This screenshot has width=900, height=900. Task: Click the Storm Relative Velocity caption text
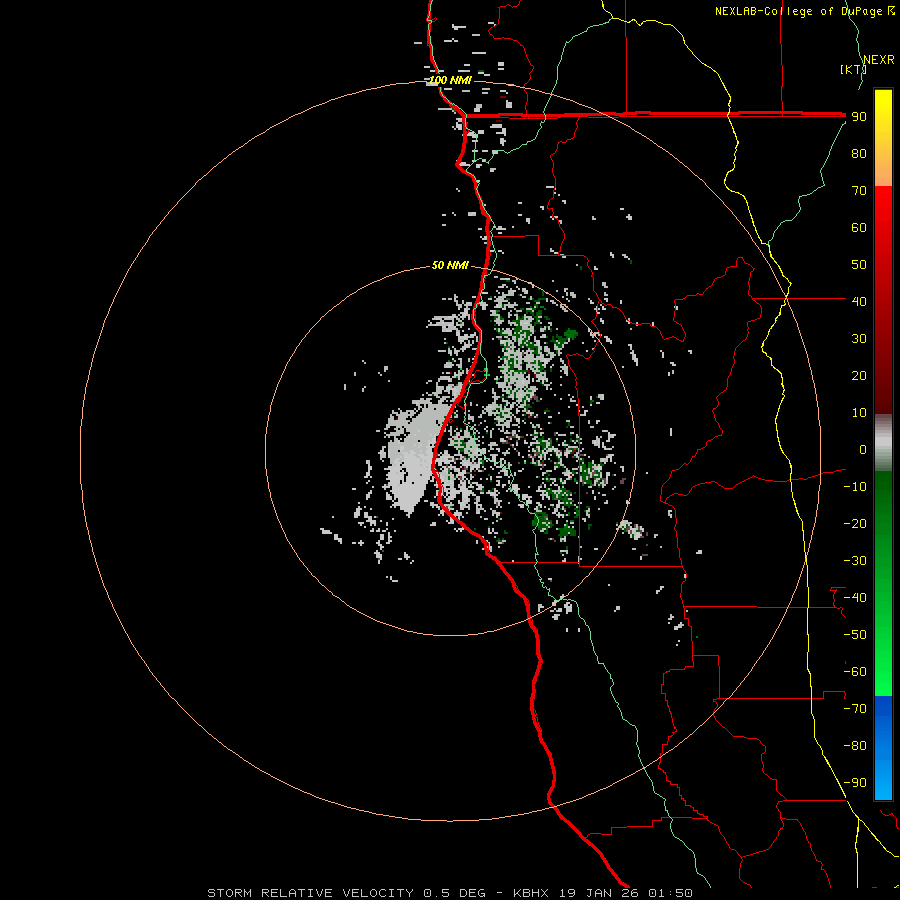click(x=450, y=893)
